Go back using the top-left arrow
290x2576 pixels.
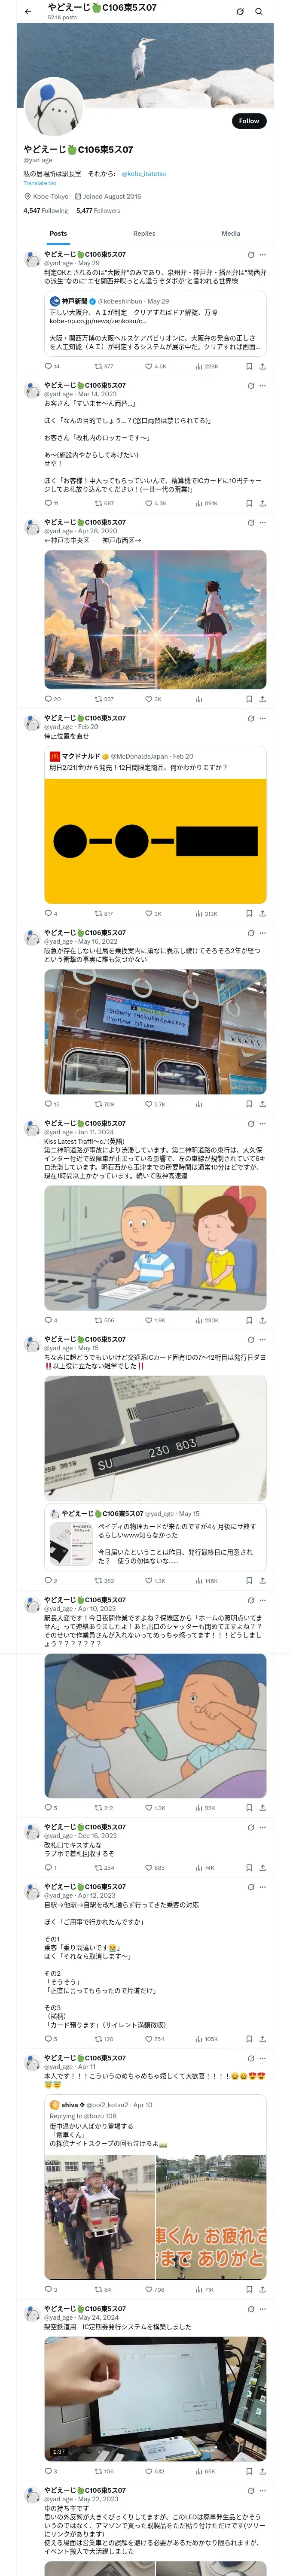pyautogui.click(x=27, y=11)
